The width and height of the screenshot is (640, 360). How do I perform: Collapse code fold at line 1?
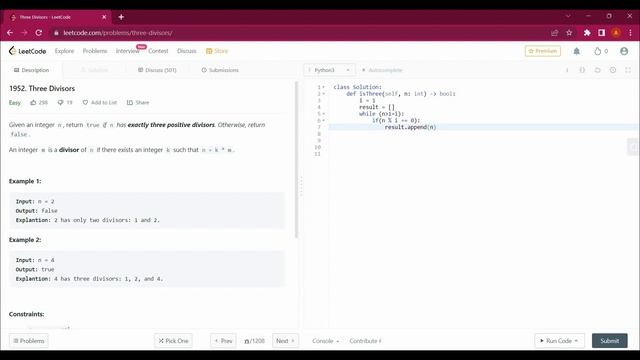tap(324, 87)
